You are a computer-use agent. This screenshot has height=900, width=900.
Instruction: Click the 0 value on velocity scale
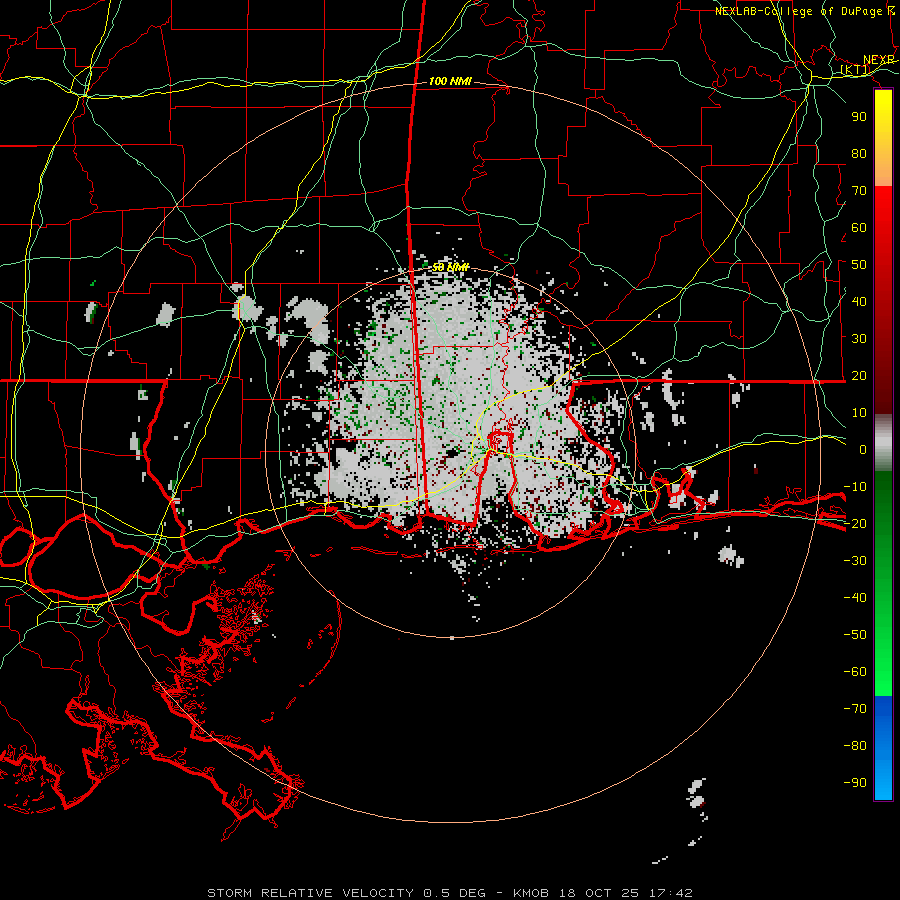pos(863,450)
